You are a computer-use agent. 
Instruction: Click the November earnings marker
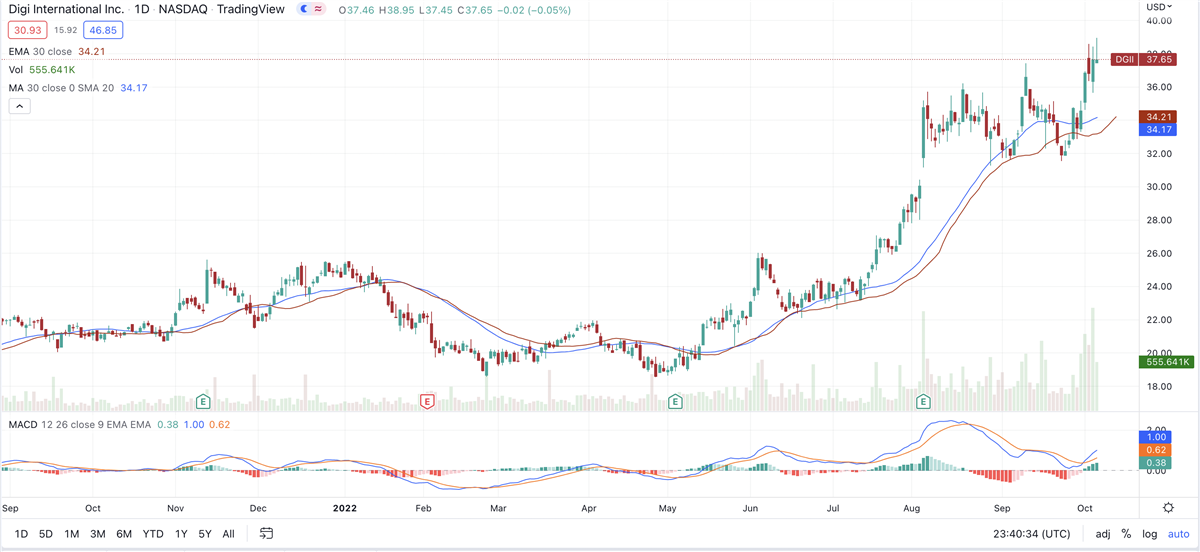point(203,401)
